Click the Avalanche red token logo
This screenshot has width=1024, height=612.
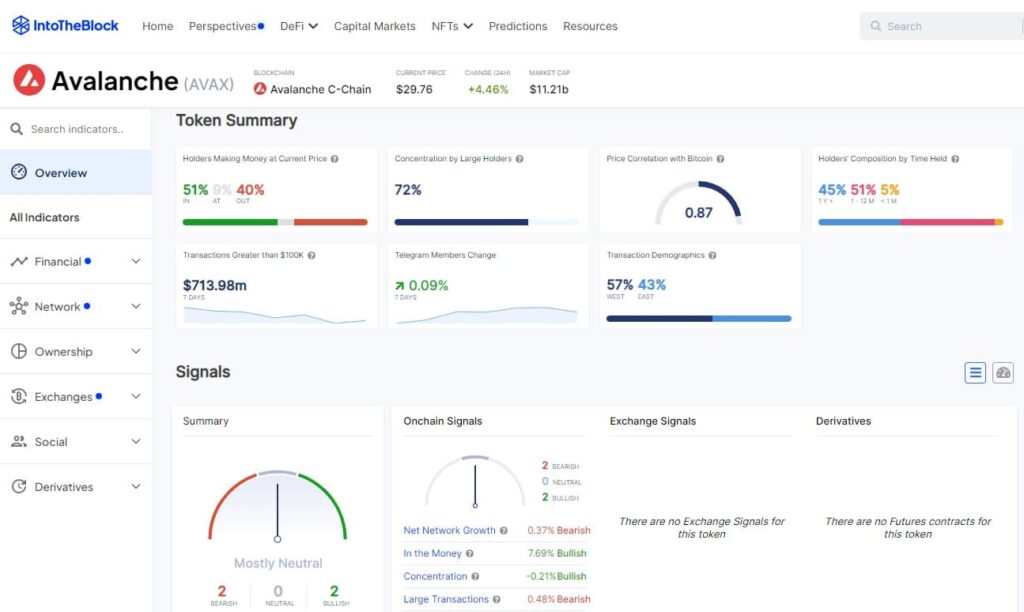click(x=29, y=80)
